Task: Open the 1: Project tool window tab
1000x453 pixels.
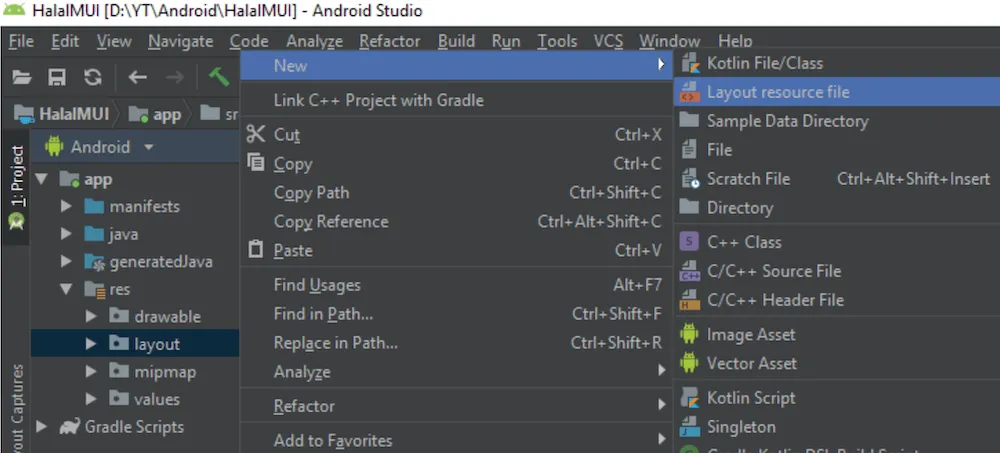Action: tap(17, 187)
